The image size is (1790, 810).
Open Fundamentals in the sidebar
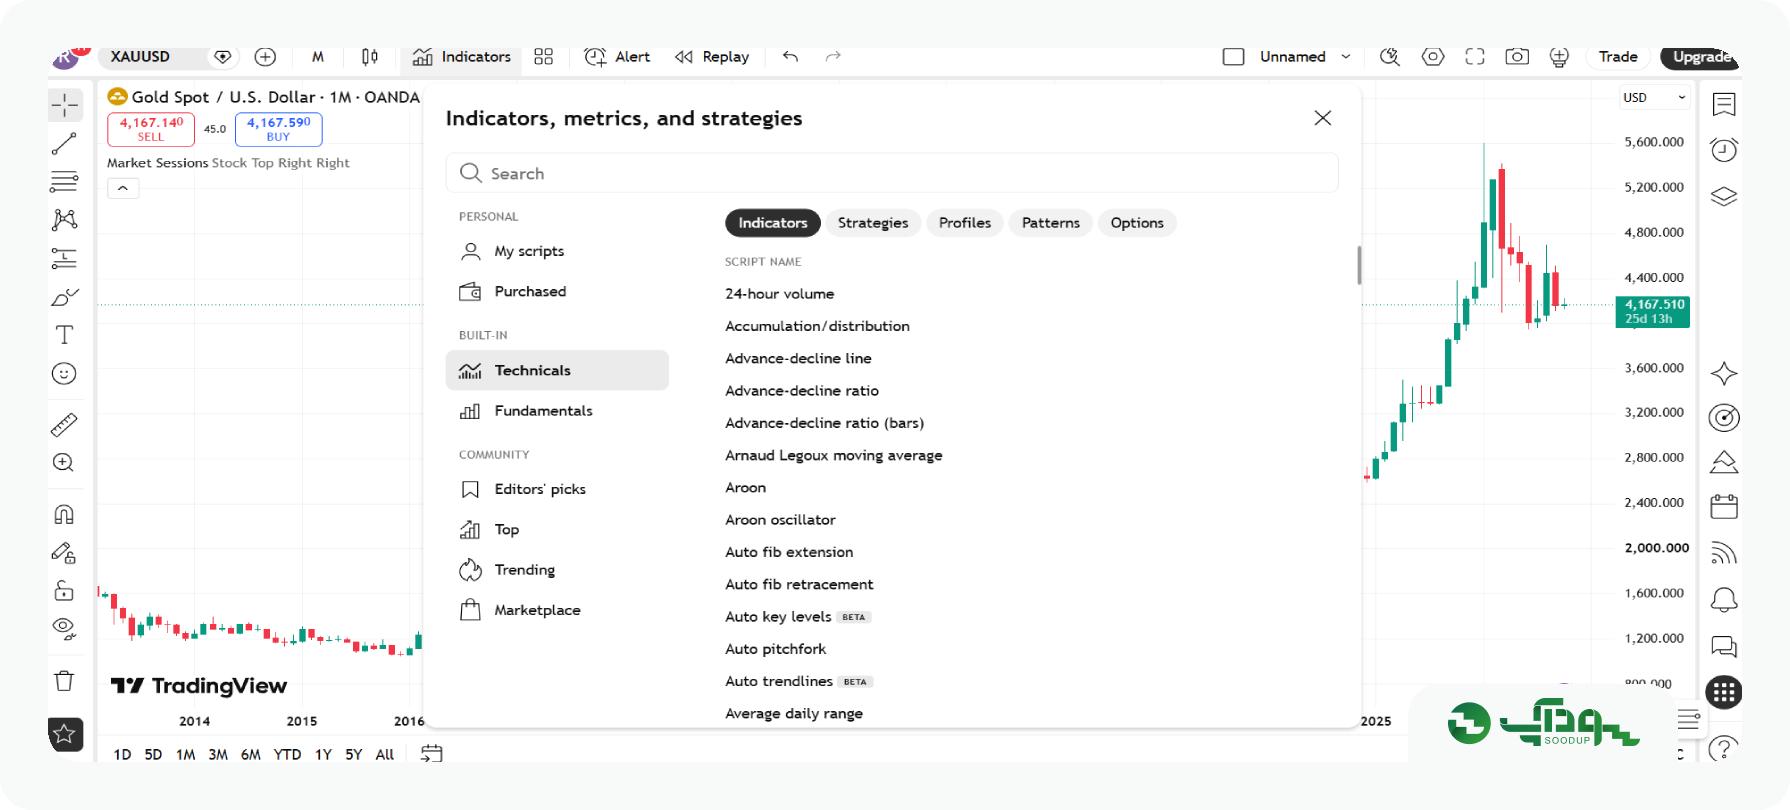pyautogui.click(x=557, y=411)
